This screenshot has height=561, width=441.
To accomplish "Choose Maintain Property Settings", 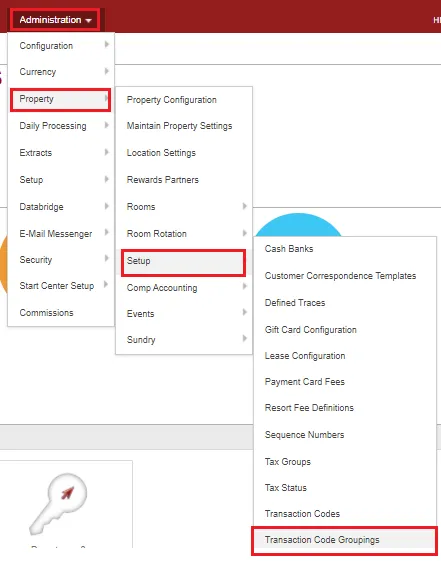I will tap(184, 126).
